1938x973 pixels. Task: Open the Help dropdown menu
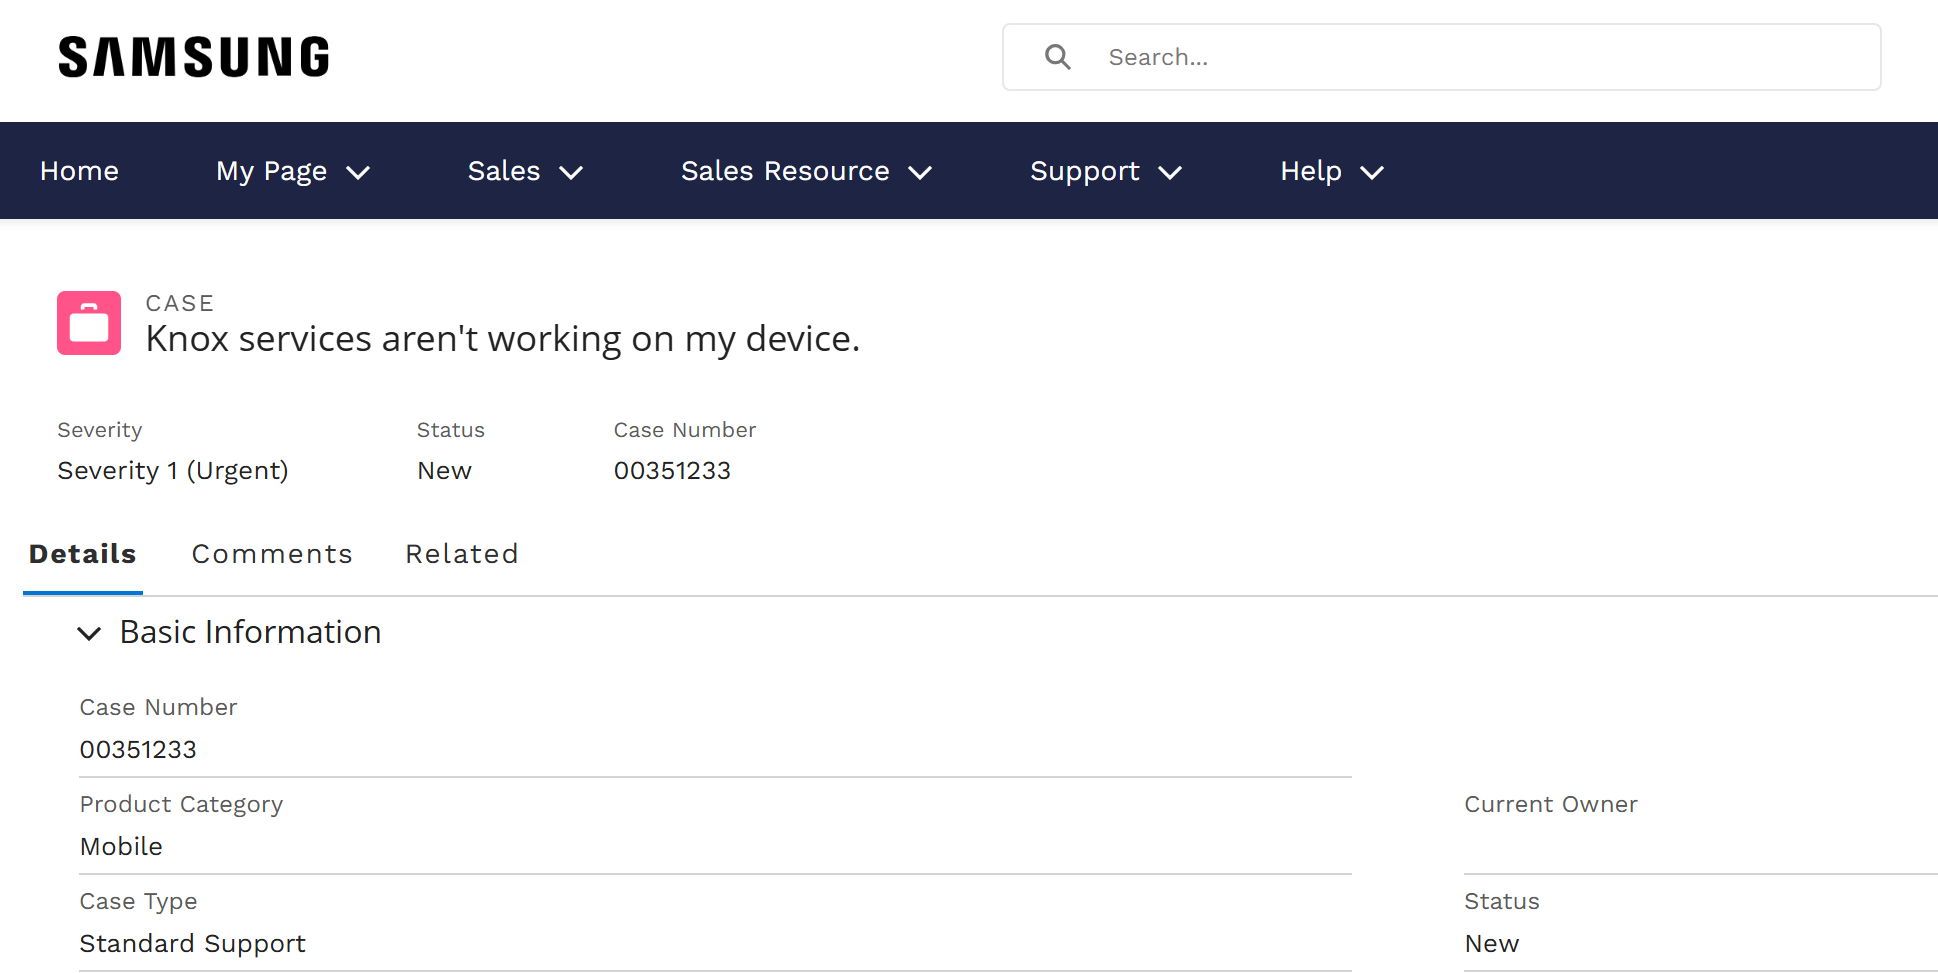click(1332, 171)
